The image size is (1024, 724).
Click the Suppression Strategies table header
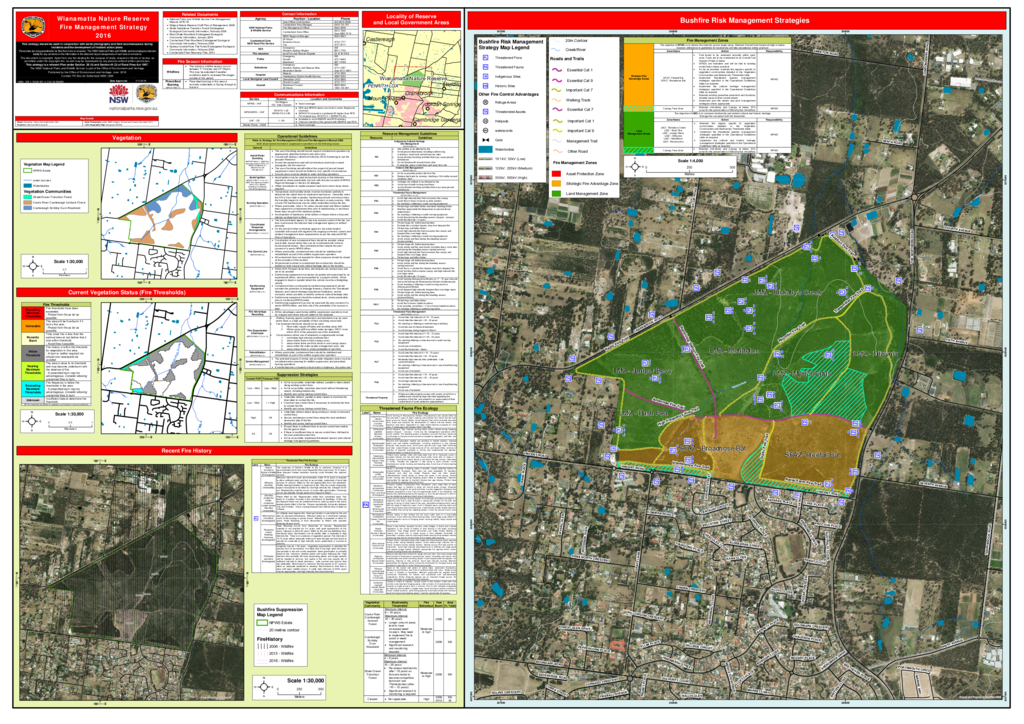coord(297,375)
